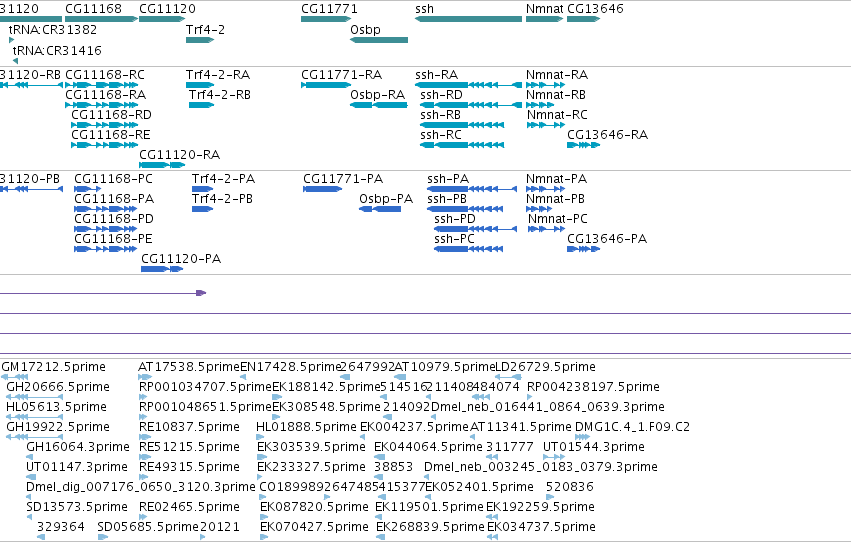Image resolution: width=851 pixels, height=542 pixels.
Task: Select EST SD13573.5prime
Action: click(77, 507)
